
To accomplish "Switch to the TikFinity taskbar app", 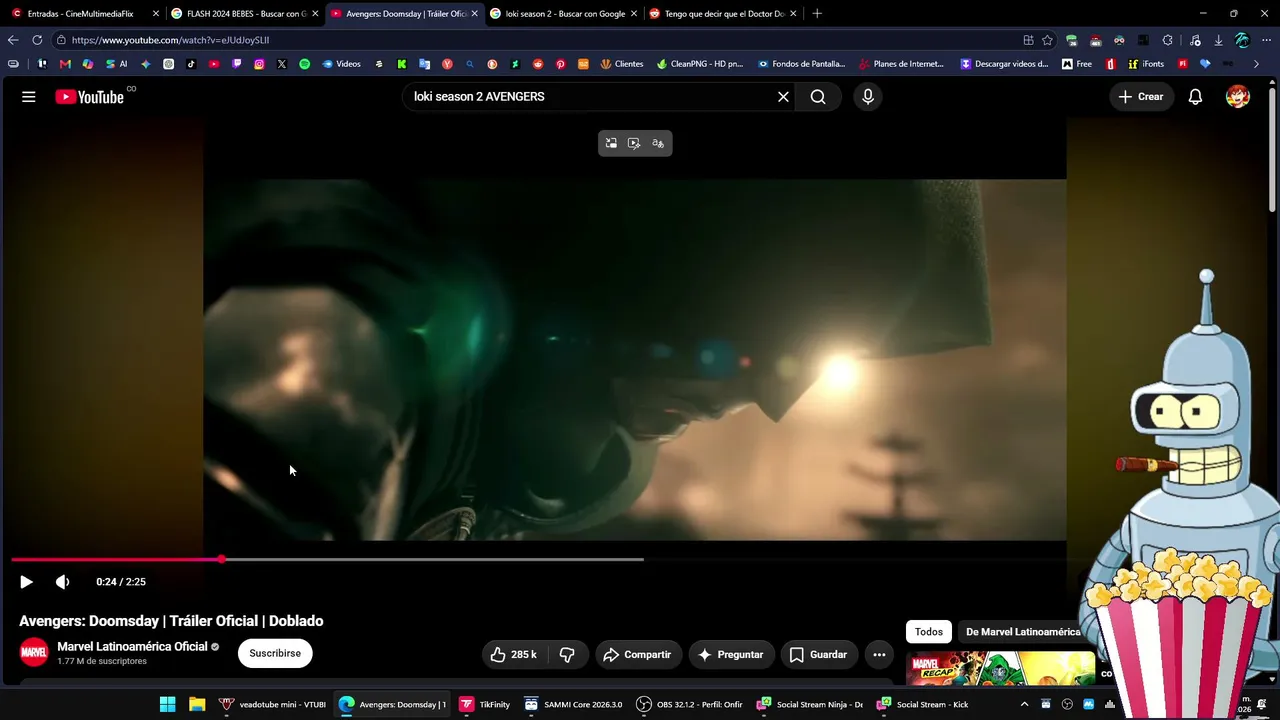I will pyautogui.click(x=485, y=704).
